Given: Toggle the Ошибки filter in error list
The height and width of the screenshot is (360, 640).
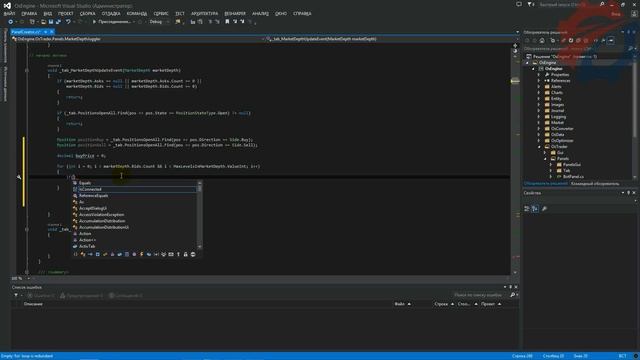Looking at the screenshot, I should 41,296.
